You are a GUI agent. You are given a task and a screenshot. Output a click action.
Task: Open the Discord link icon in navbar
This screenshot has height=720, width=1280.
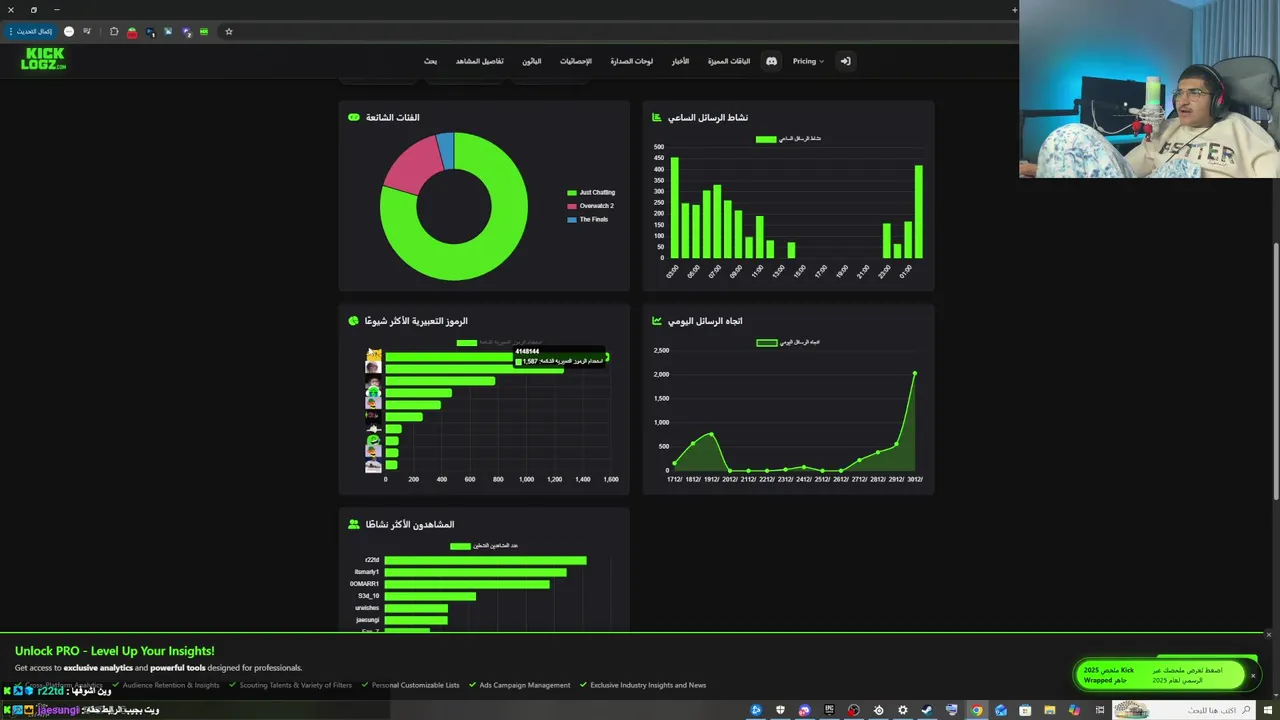[x=771, y=61]
